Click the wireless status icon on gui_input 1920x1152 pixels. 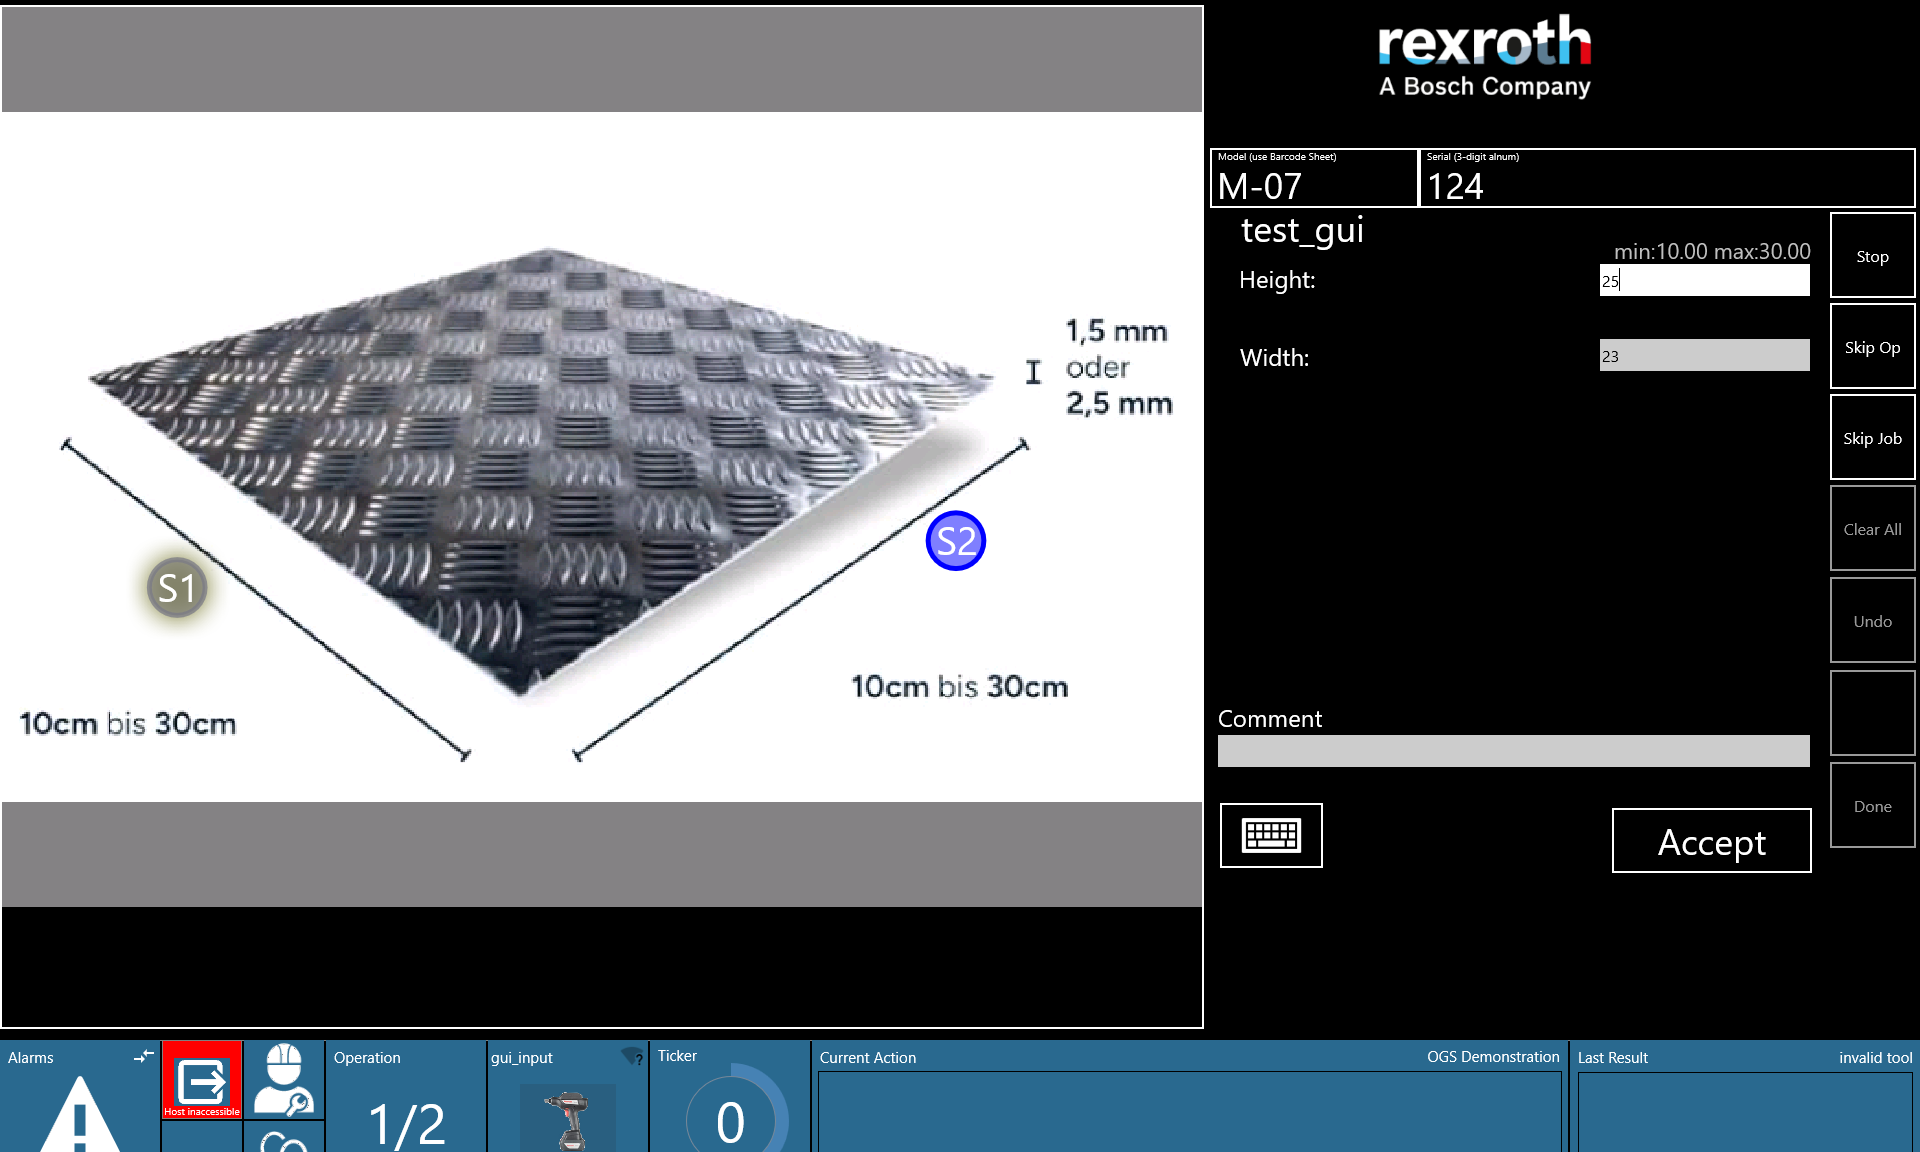(632, 1057)
